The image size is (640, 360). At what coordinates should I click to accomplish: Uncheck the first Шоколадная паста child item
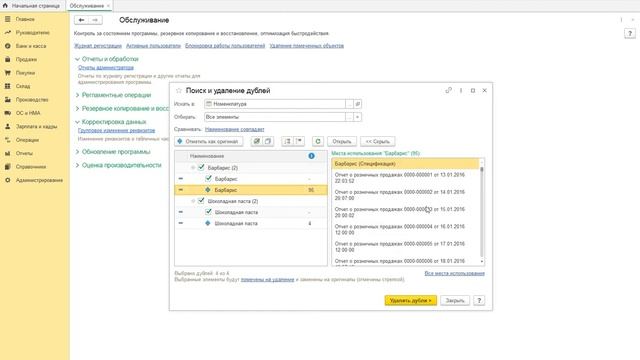click(209, 212)
